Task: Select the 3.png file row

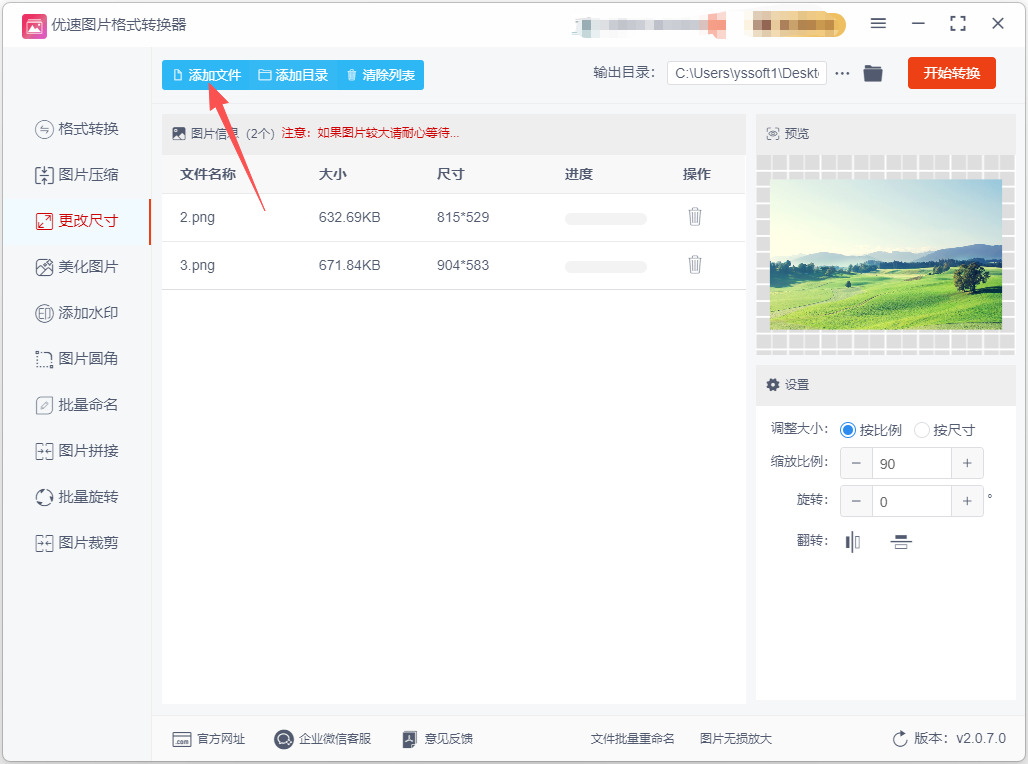Action: click(x=453, y=265)
